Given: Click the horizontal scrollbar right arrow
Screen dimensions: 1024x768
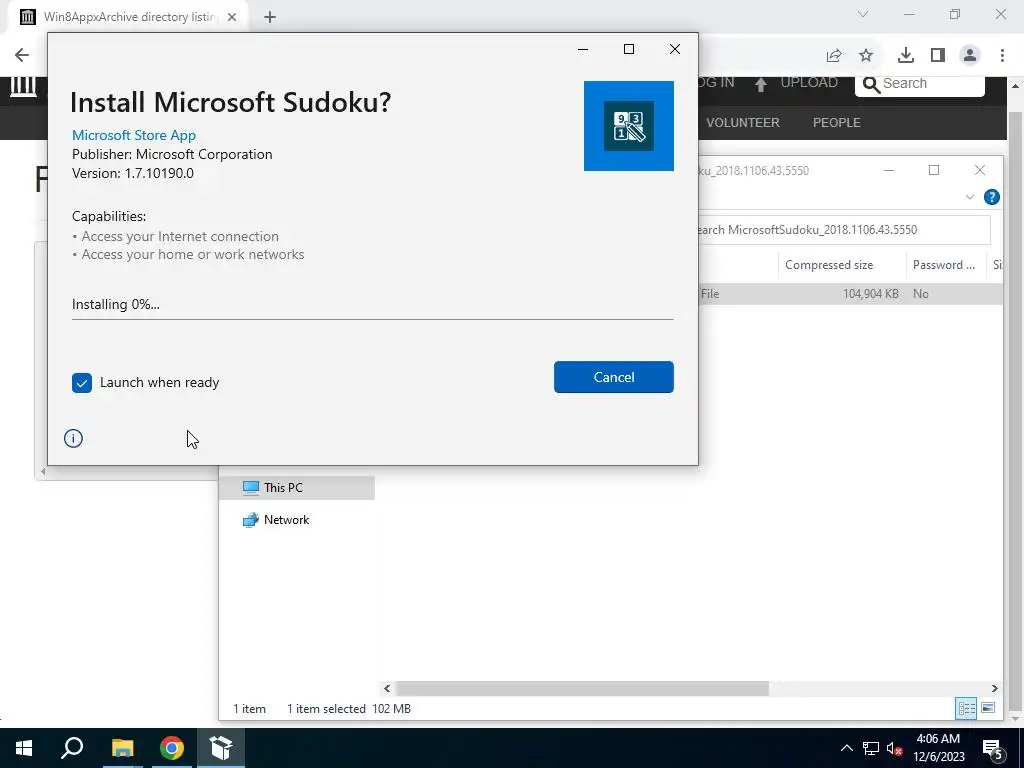Looking at the screenshot, I should 995,688.
